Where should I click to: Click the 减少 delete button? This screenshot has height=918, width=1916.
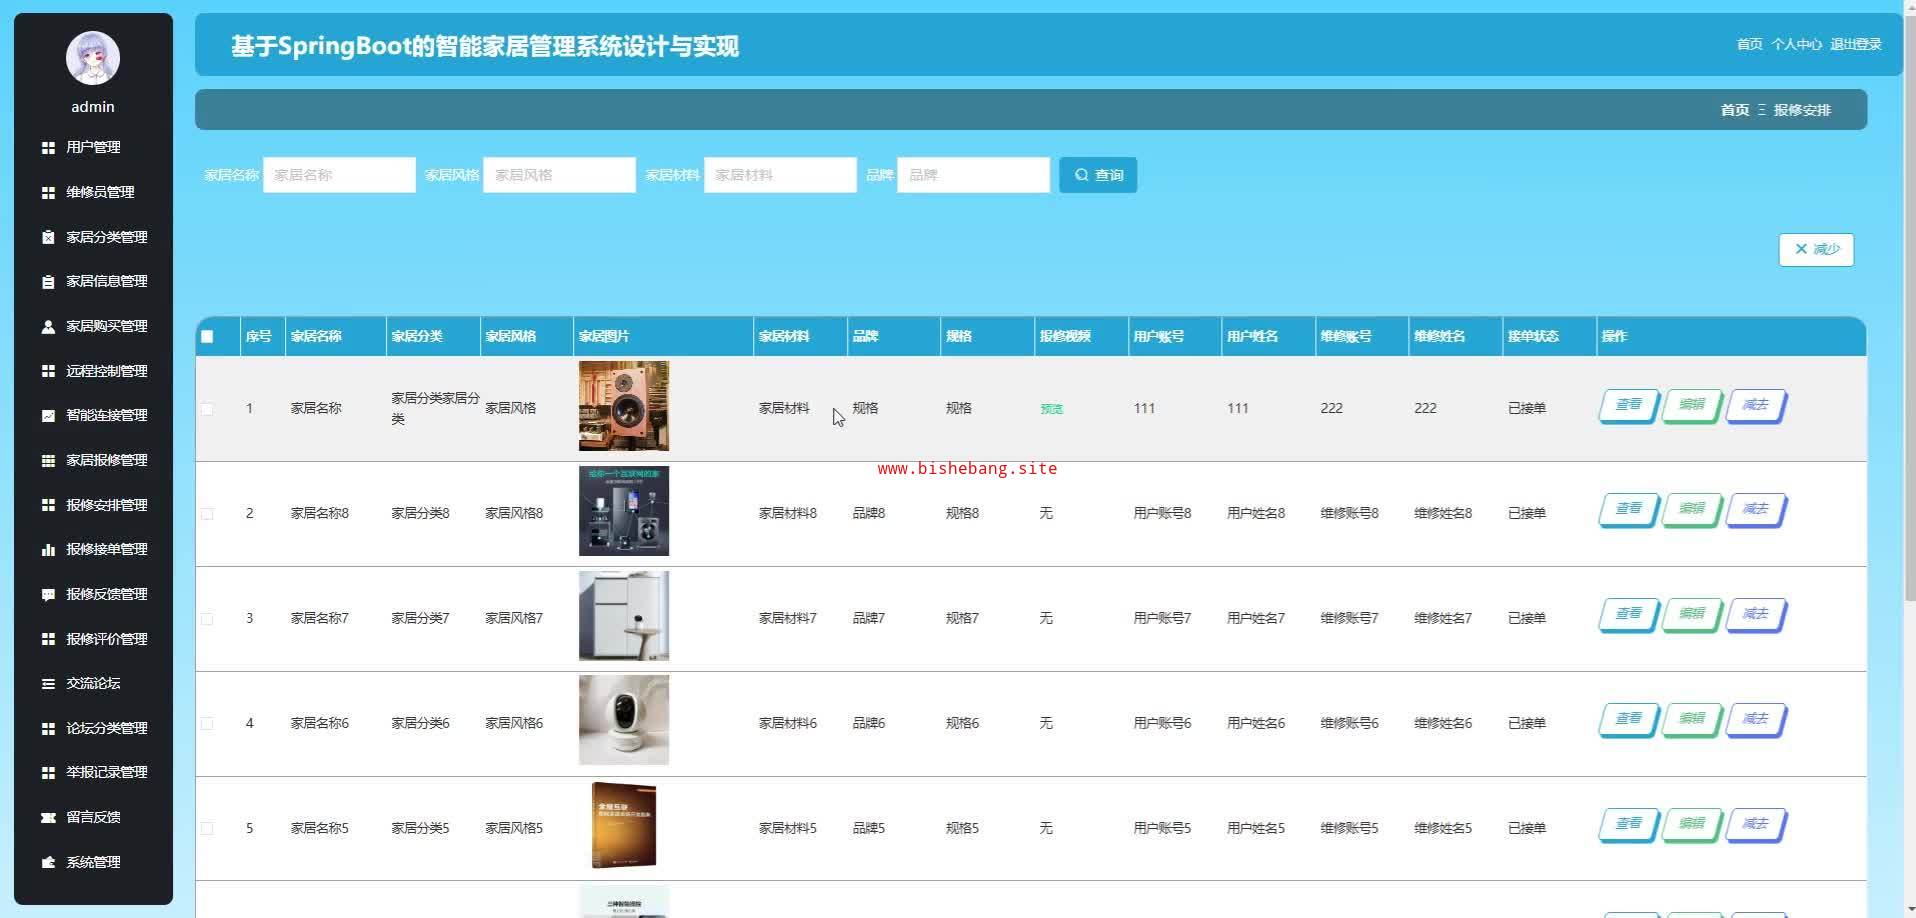tap(1816, 250)
